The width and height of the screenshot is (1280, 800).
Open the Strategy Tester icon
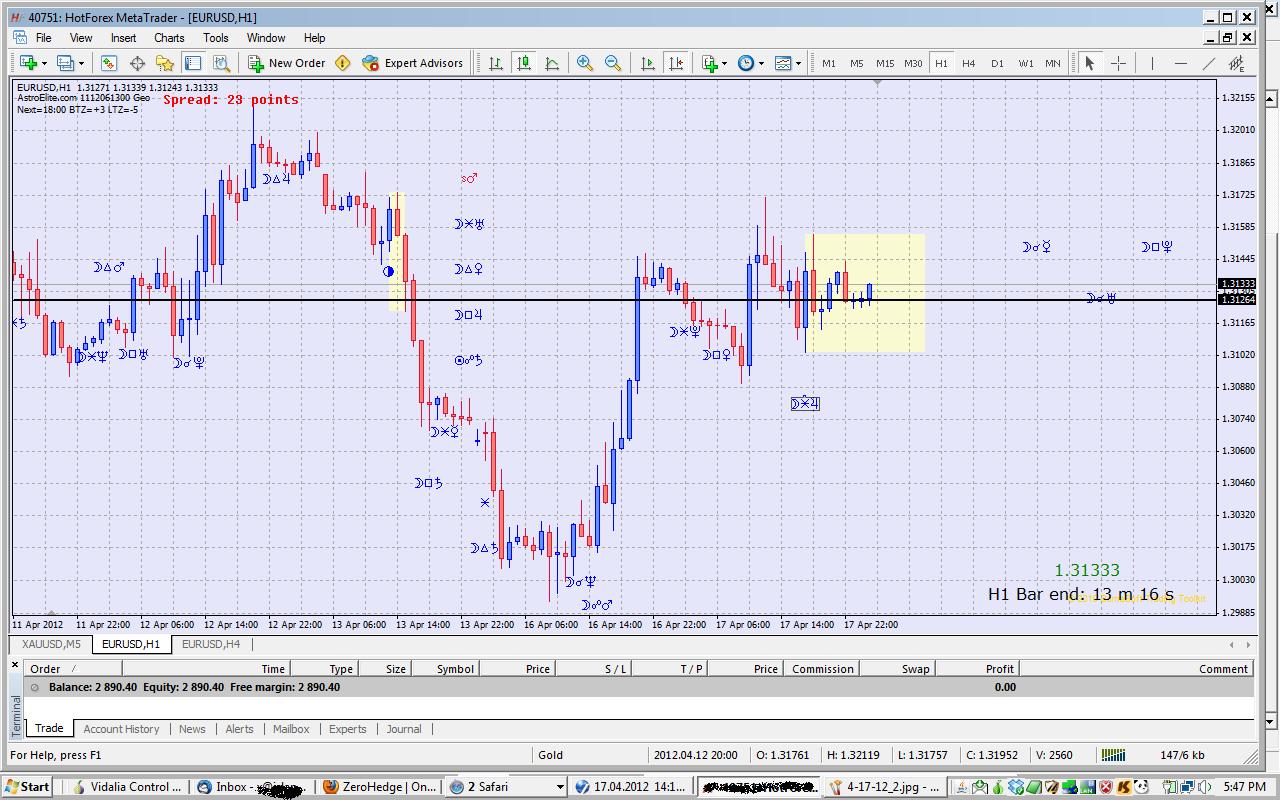[221, 63]
